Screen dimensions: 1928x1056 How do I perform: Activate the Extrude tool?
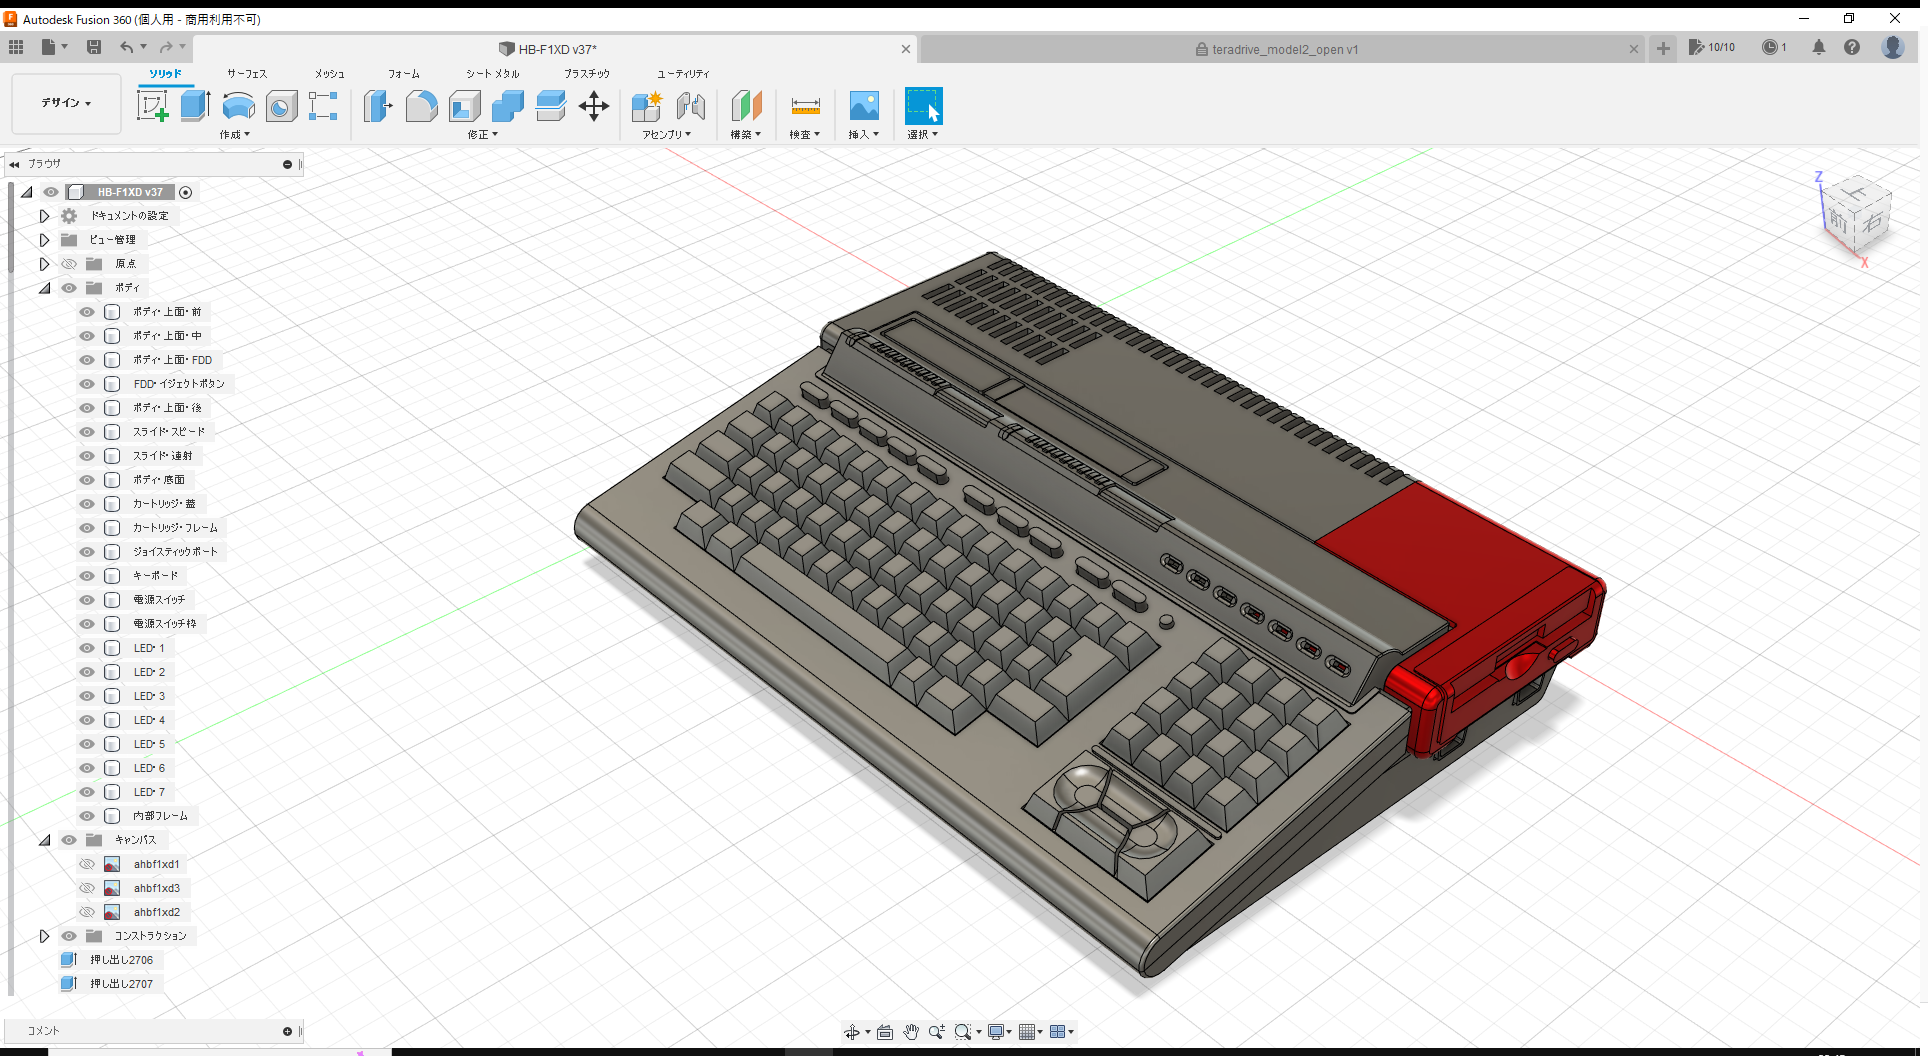(194, 105)
